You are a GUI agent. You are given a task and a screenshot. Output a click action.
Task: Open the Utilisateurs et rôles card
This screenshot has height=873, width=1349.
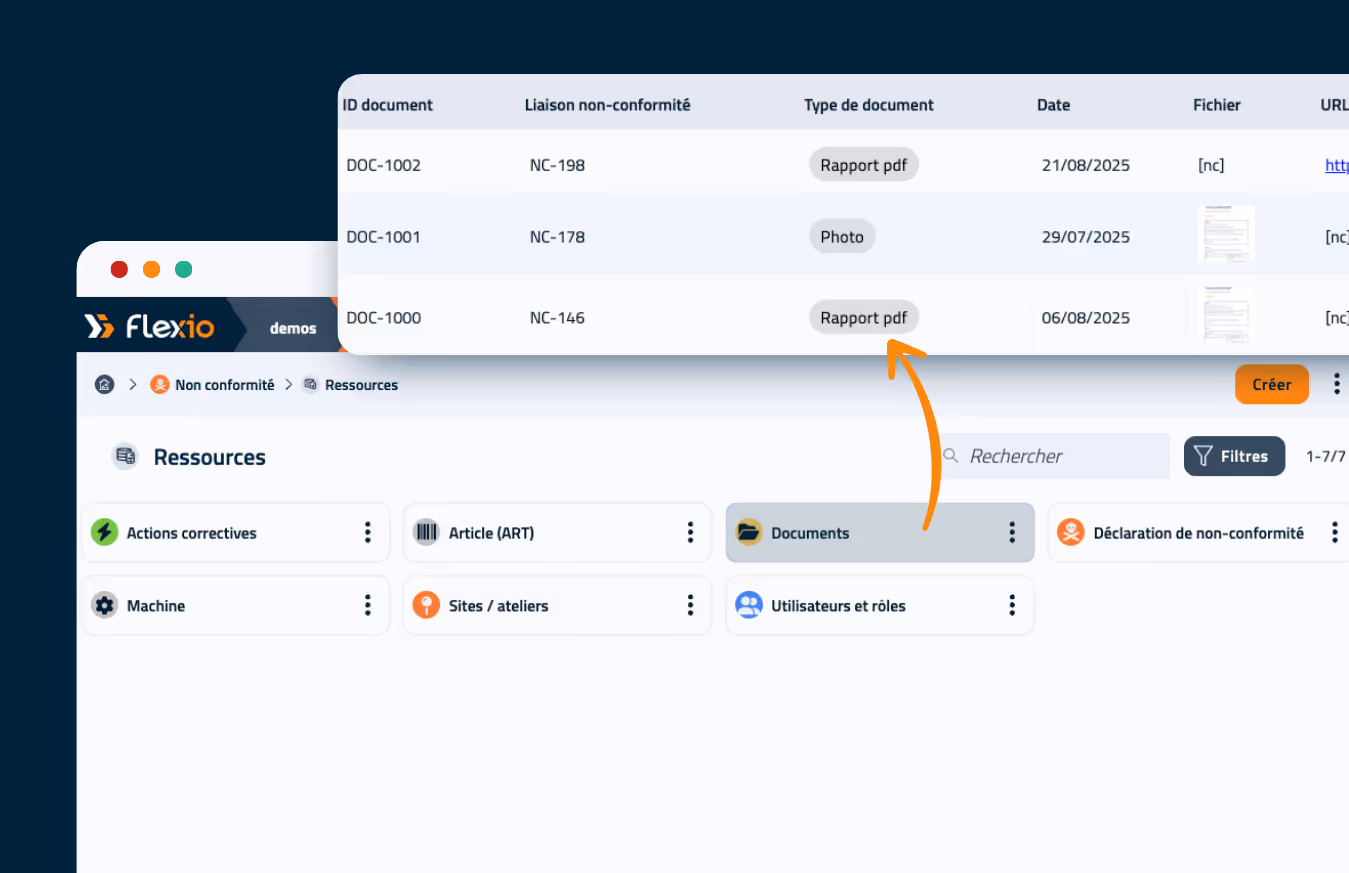click(x=880, y=605)
